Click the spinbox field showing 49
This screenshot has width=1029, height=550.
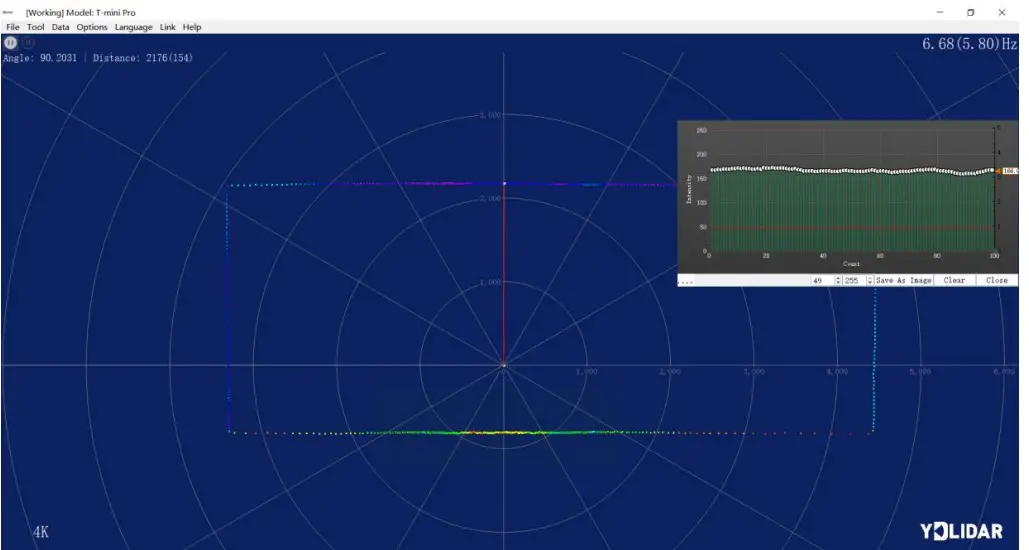click(x=822, y=280)
